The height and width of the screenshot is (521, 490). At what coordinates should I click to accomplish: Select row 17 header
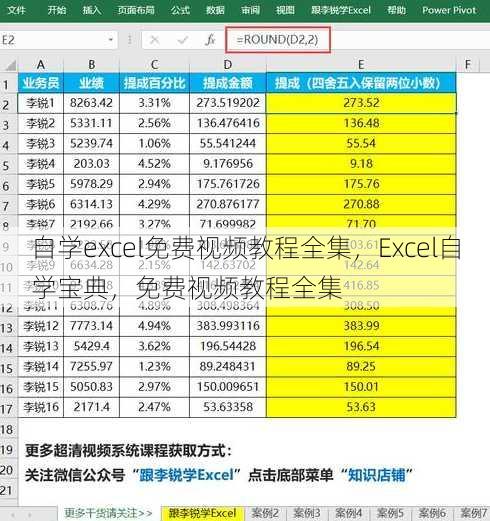coord(8,409)
